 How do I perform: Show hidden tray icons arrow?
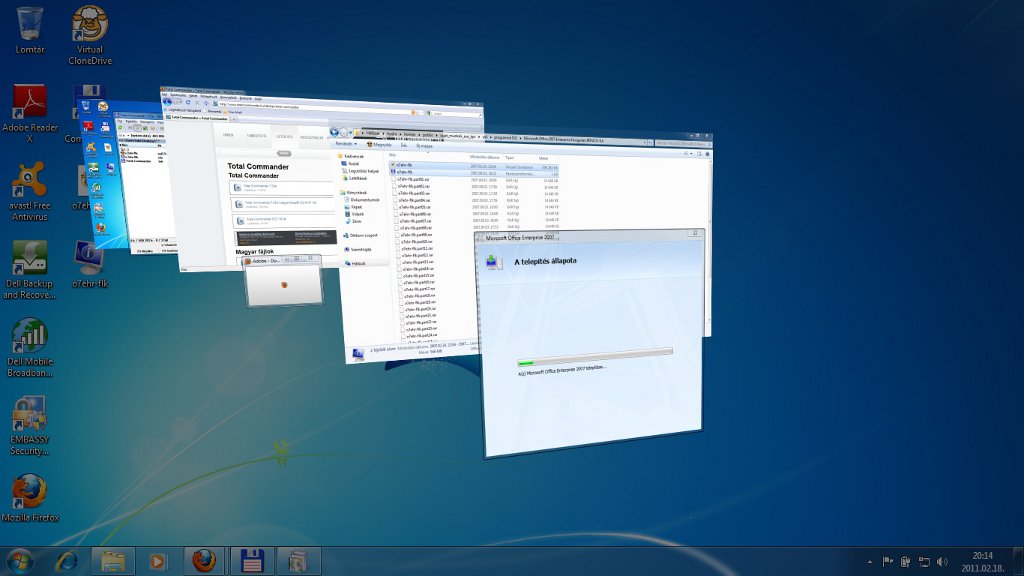coord(869,562)
